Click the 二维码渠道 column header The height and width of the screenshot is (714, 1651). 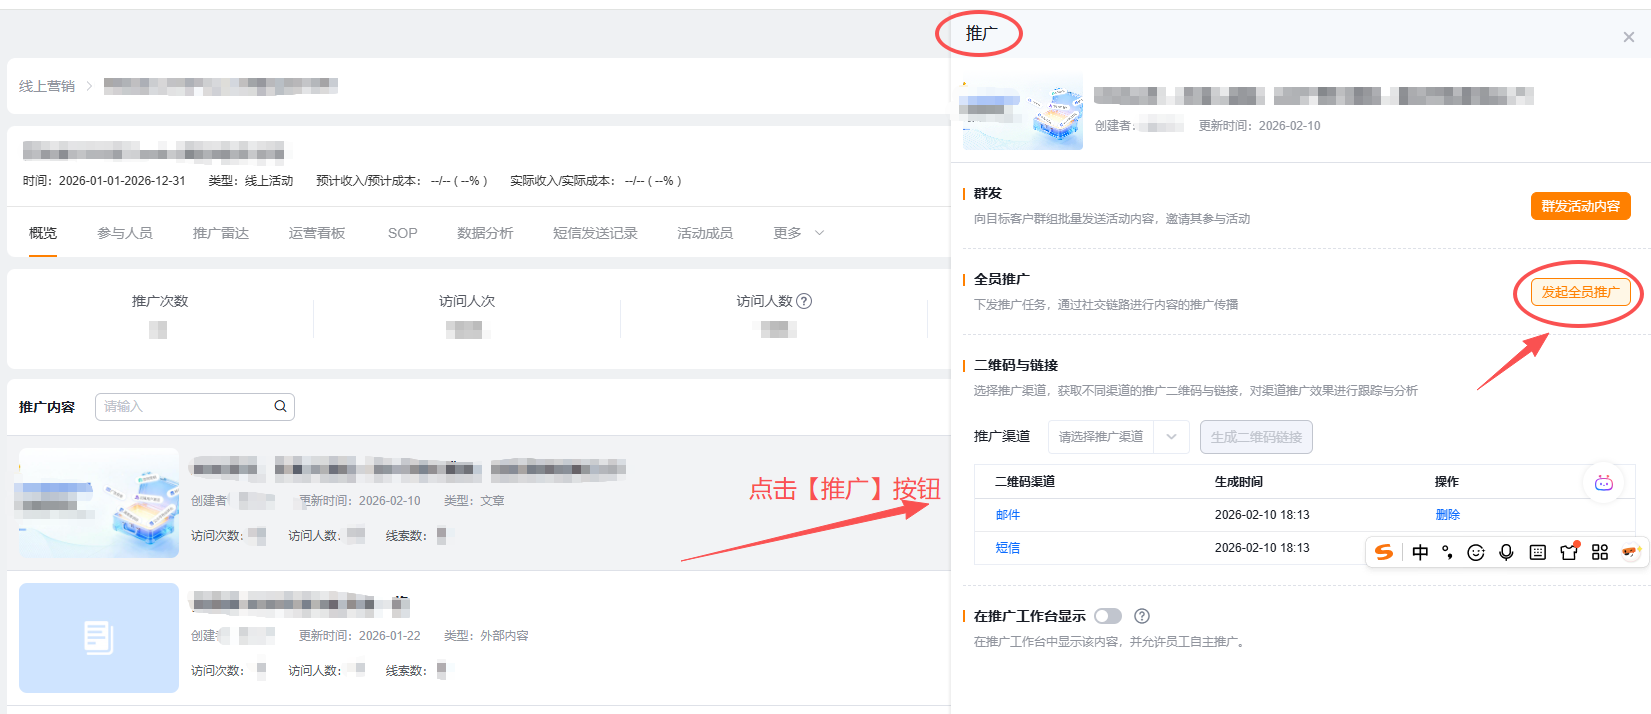coord(1025,482)
